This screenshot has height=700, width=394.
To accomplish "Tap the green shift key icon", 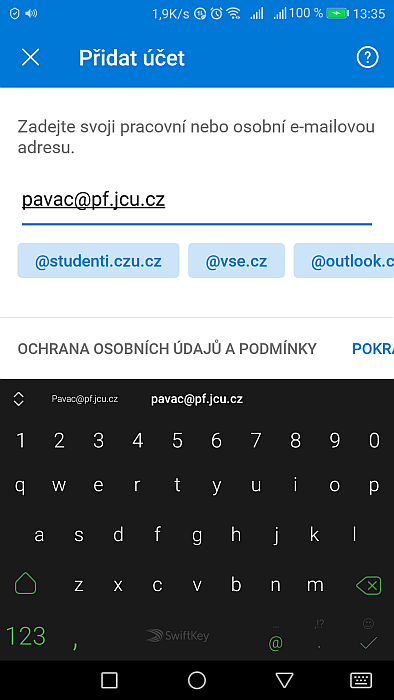I will 25,584.
